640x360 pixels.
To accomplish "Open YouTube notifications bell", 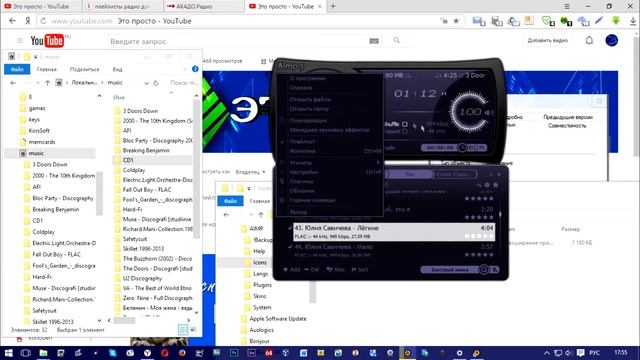I will click(x=589, y=40).
